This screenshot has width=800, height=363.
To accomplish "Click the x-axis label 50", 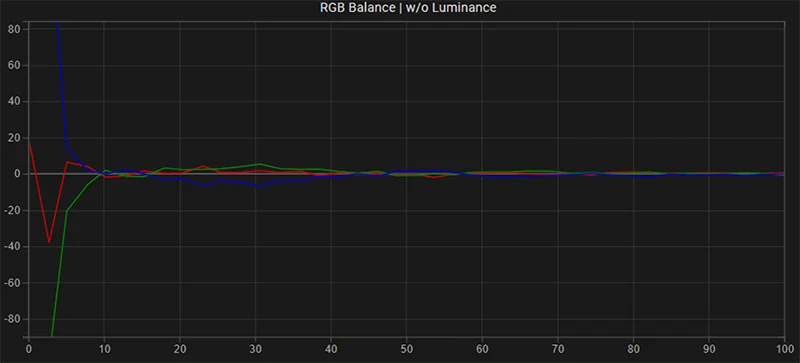I will (406, 349).
